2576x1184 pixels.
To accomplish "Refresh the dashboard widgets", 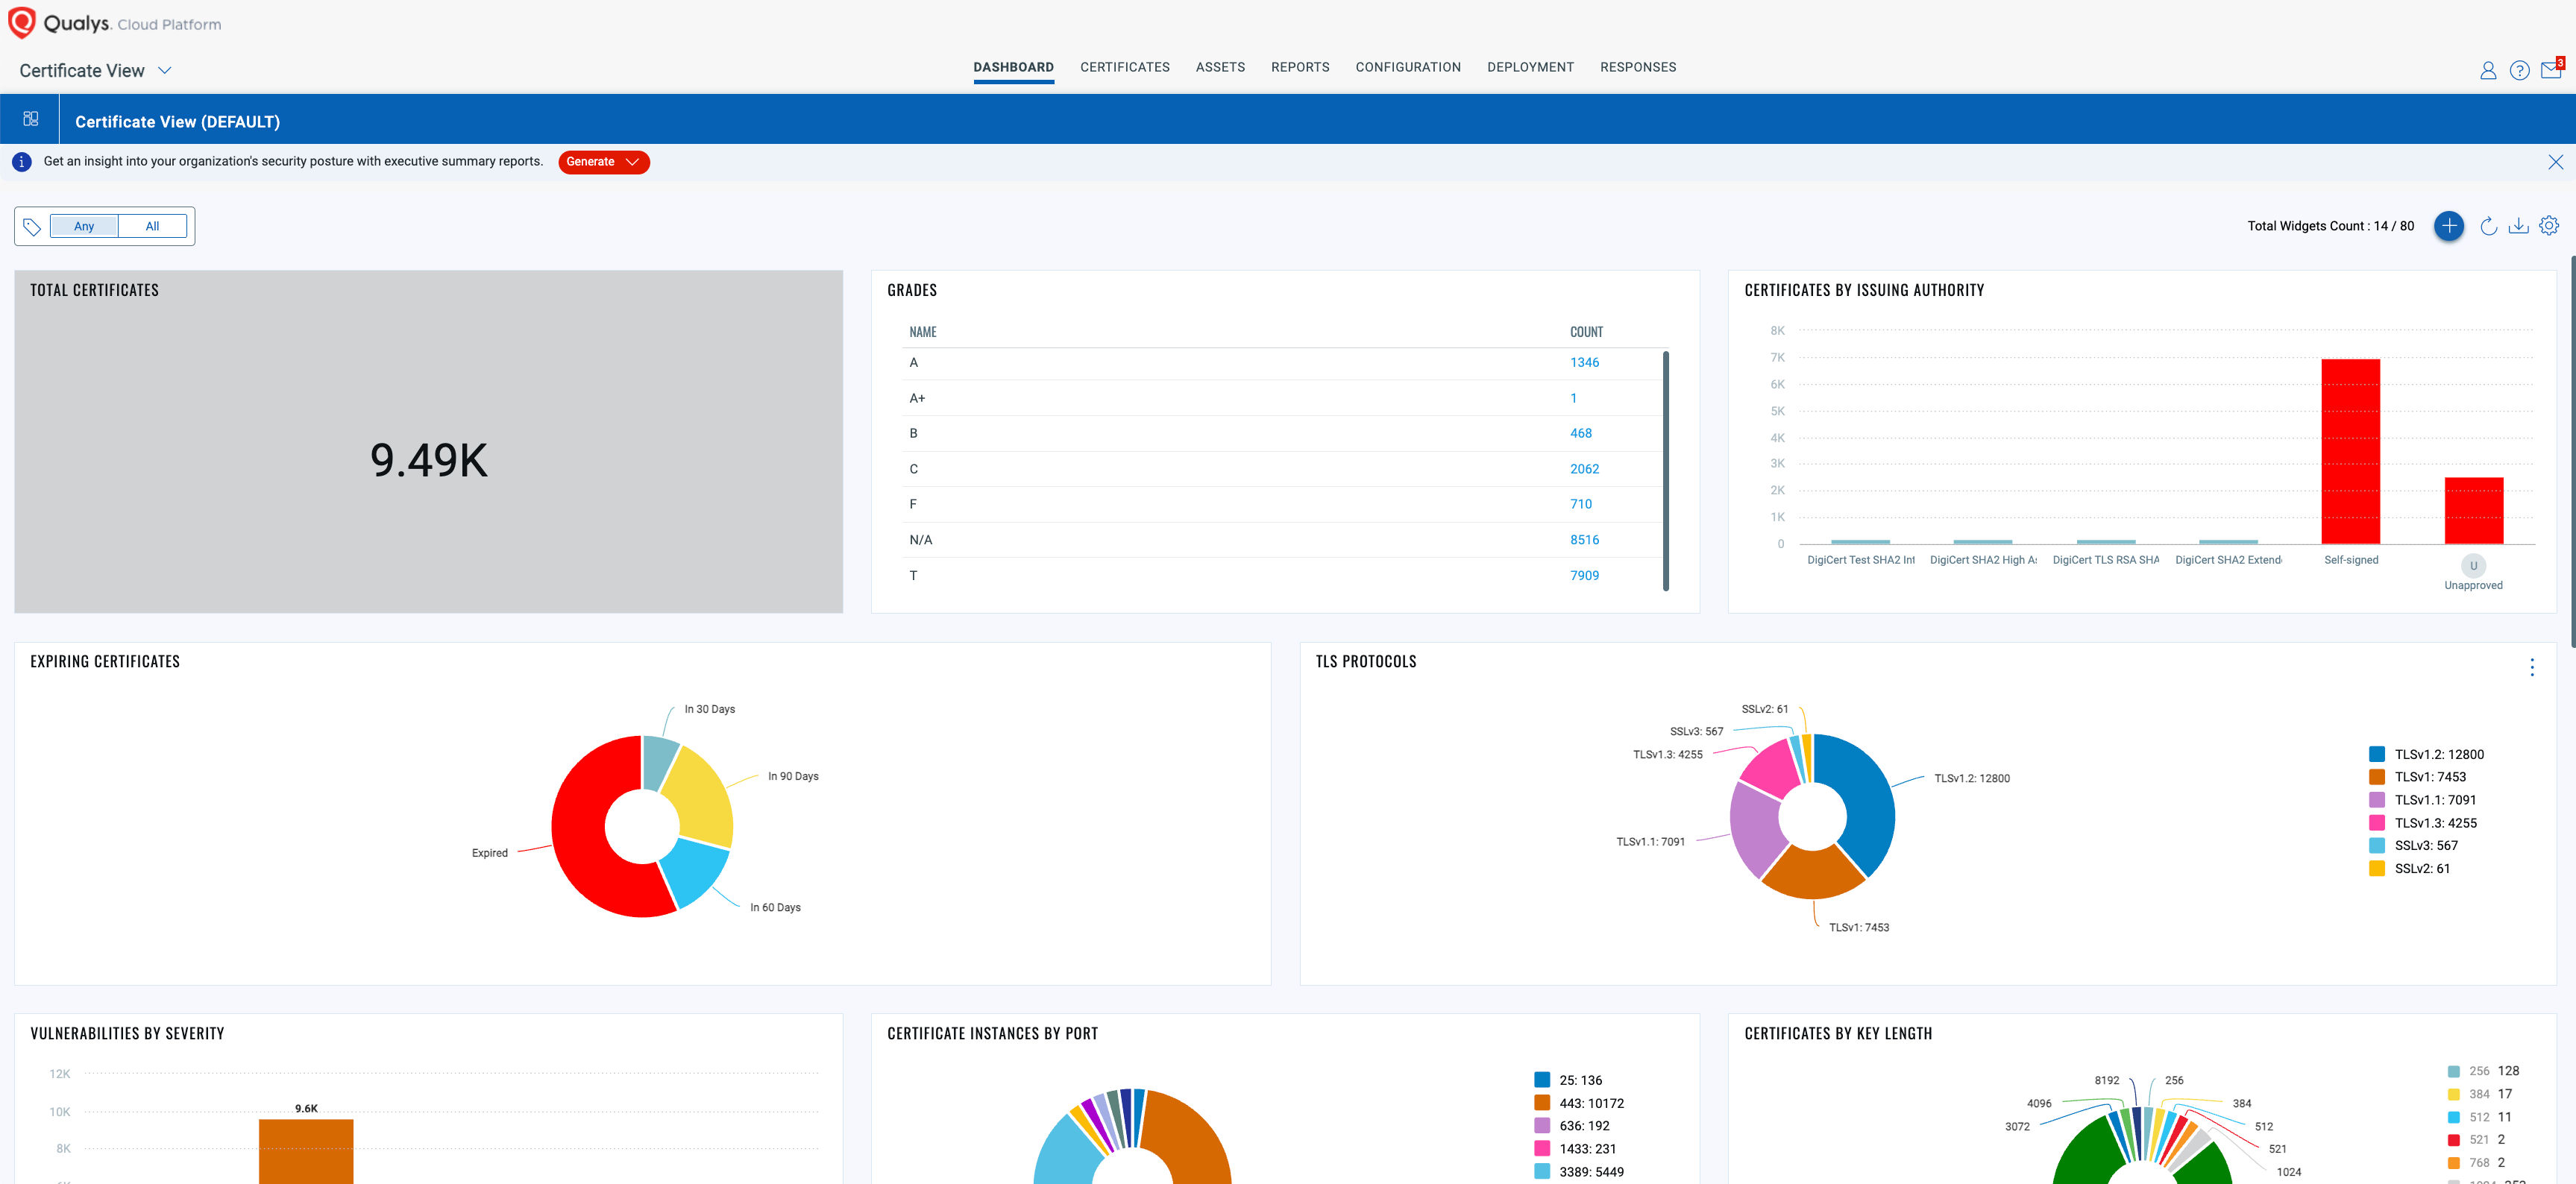I will (x=2488, y=226).
